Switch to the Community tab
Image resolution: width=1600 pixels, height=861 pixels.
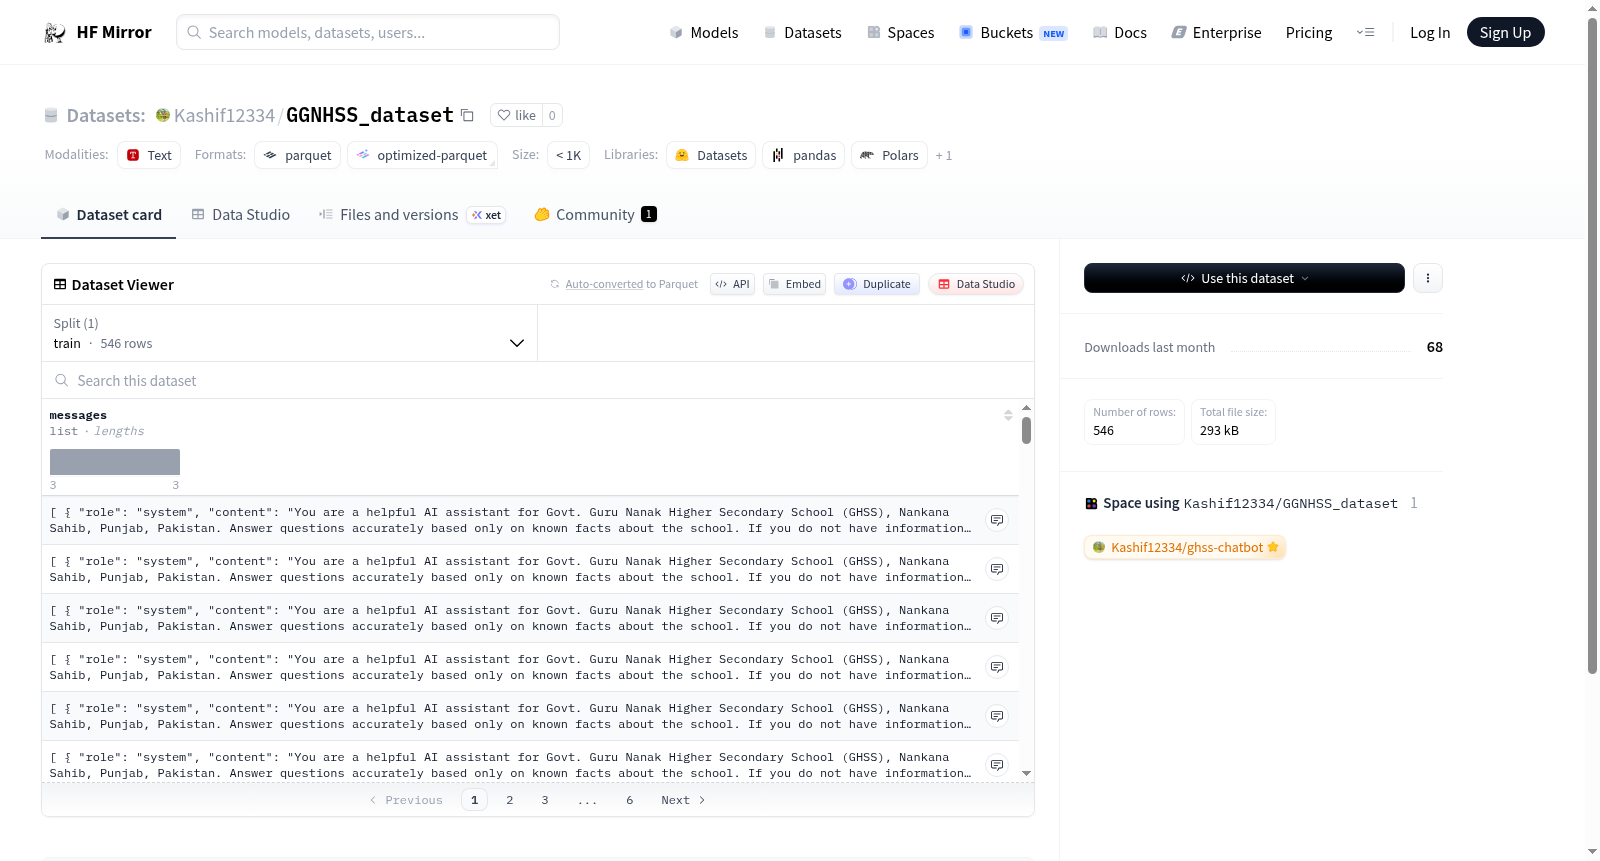(596, 215)
